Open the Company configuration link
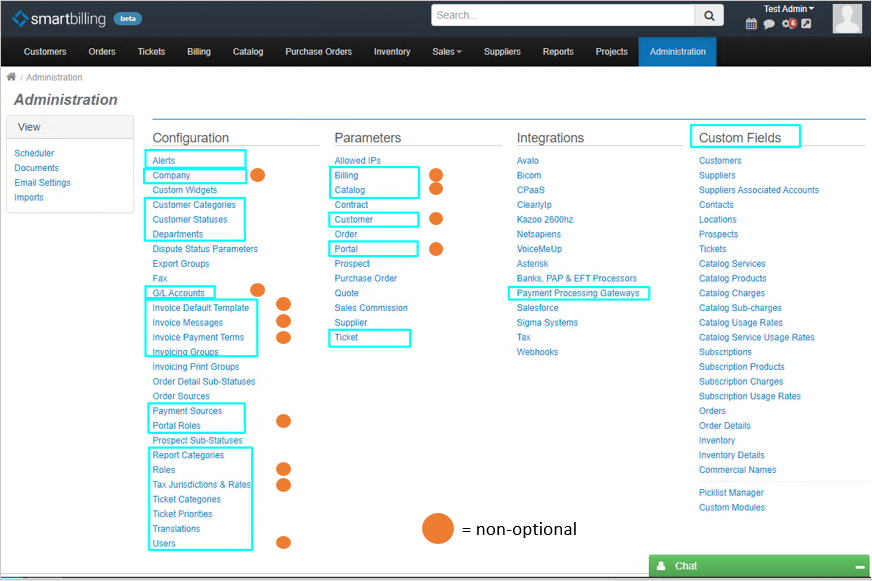The height and width of the screenshot is (581, 872). (171, 175)
